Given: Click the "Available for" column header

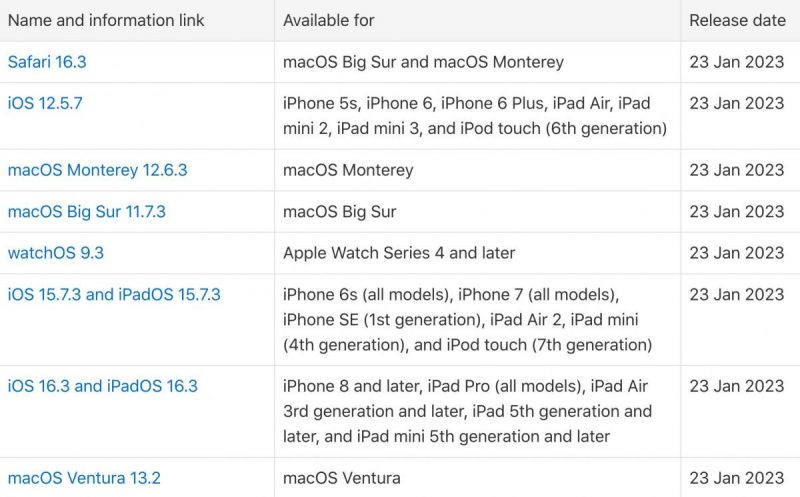Looking at the screenshot, I should click(x=329, y=20).
